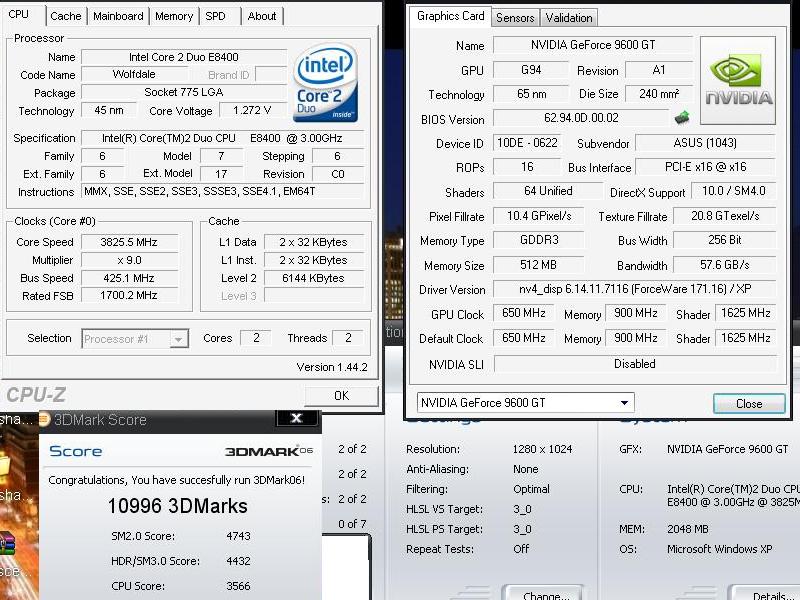Click the Intel Core 2 Duo logo
The image size is (800, 600).
[326, 83]
